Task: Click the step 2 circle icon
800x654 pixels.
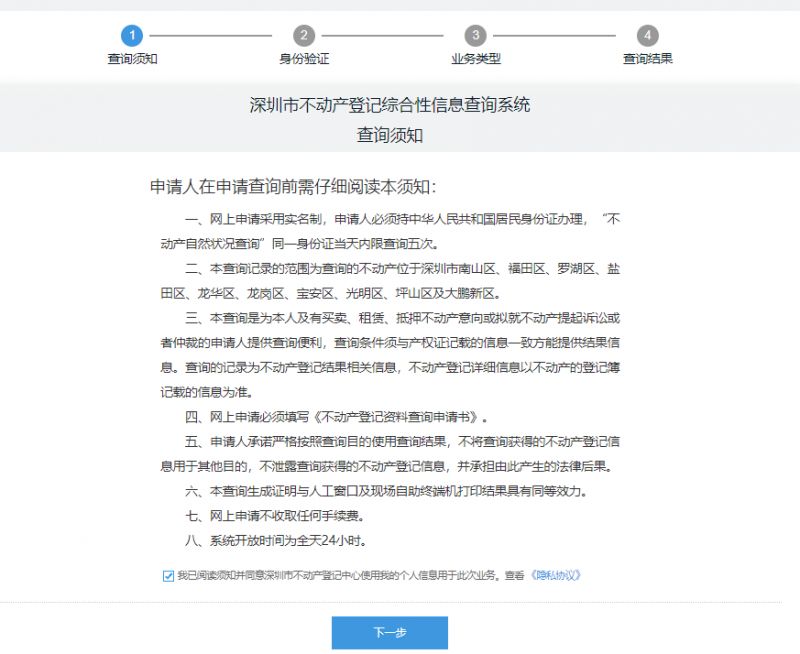Action: pos(304,36)
